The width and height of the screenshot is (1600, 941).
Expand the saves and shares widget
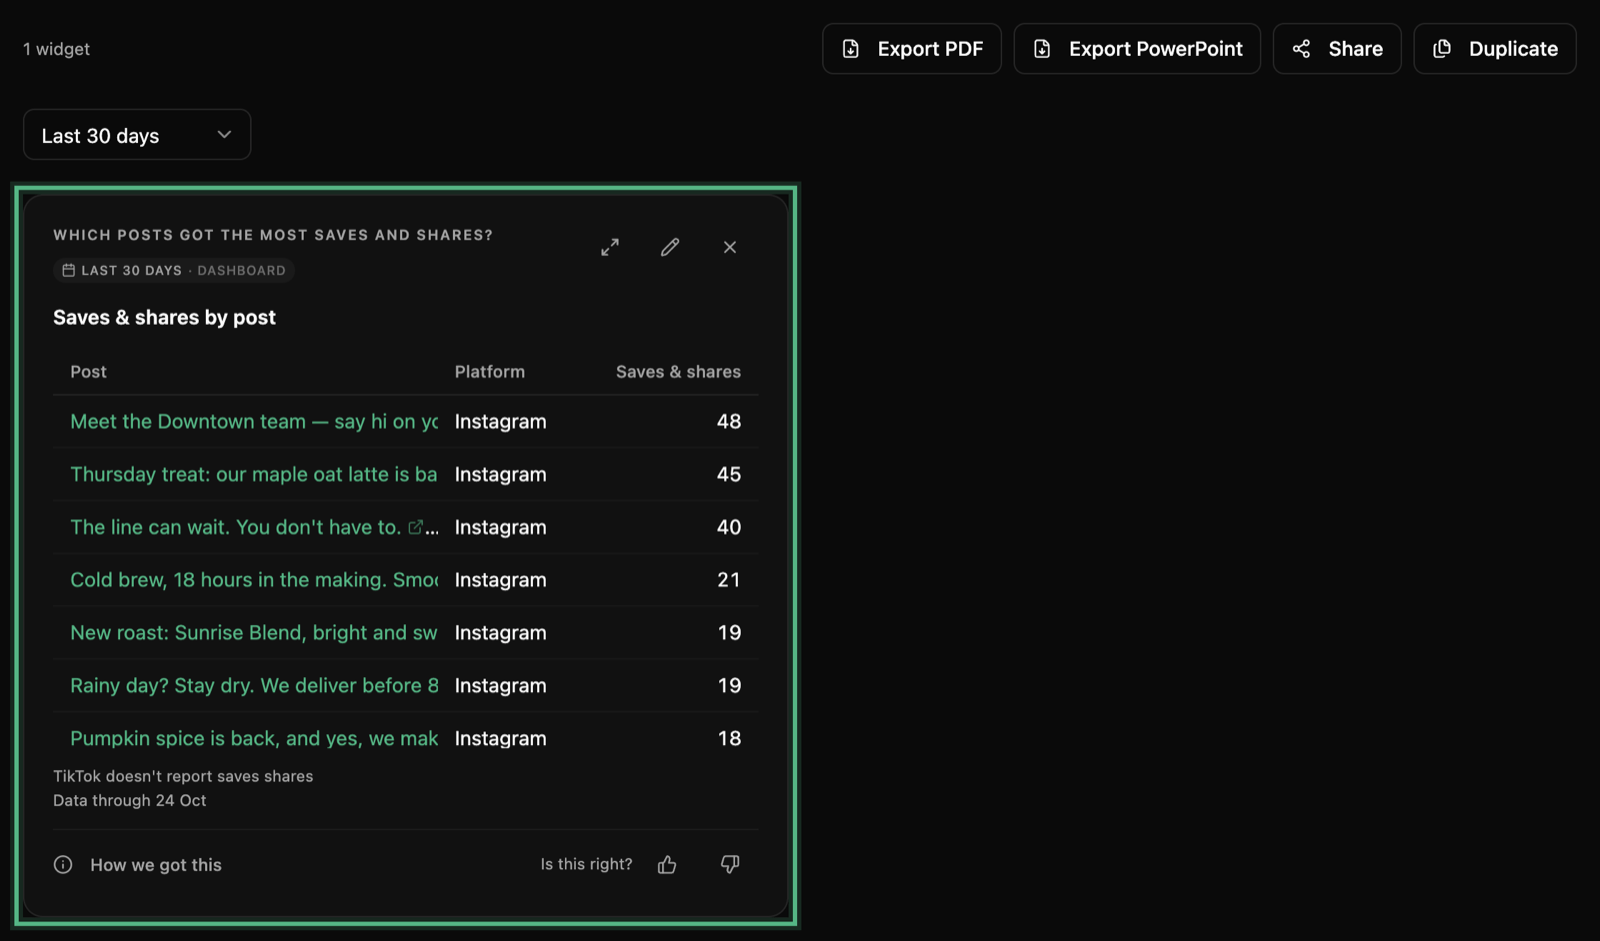point(610,247)
